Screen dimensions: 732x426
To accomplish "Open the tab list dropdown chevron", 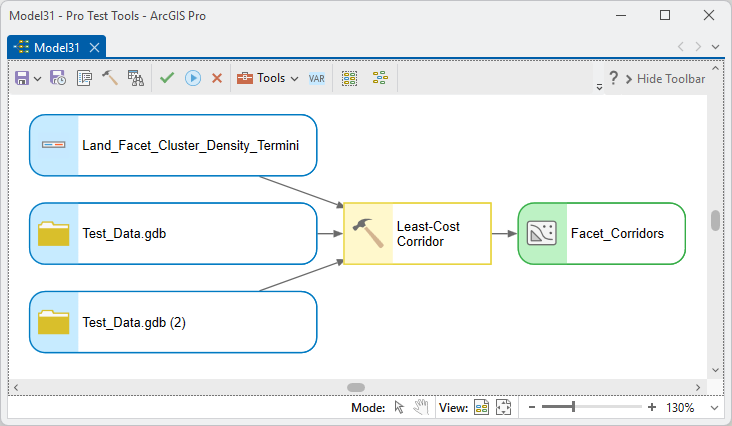I will tap(715, 47).
